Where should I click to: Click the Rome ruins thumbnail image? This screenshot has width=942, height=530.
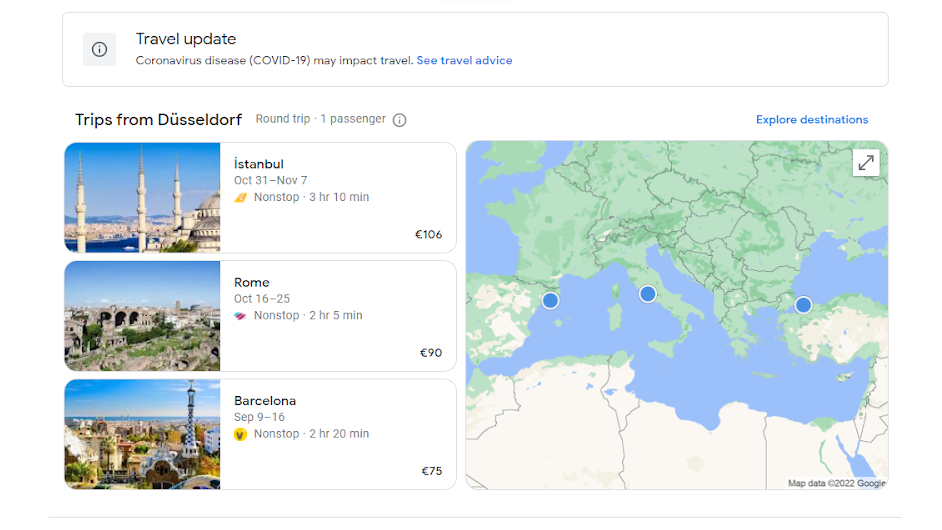142,316
